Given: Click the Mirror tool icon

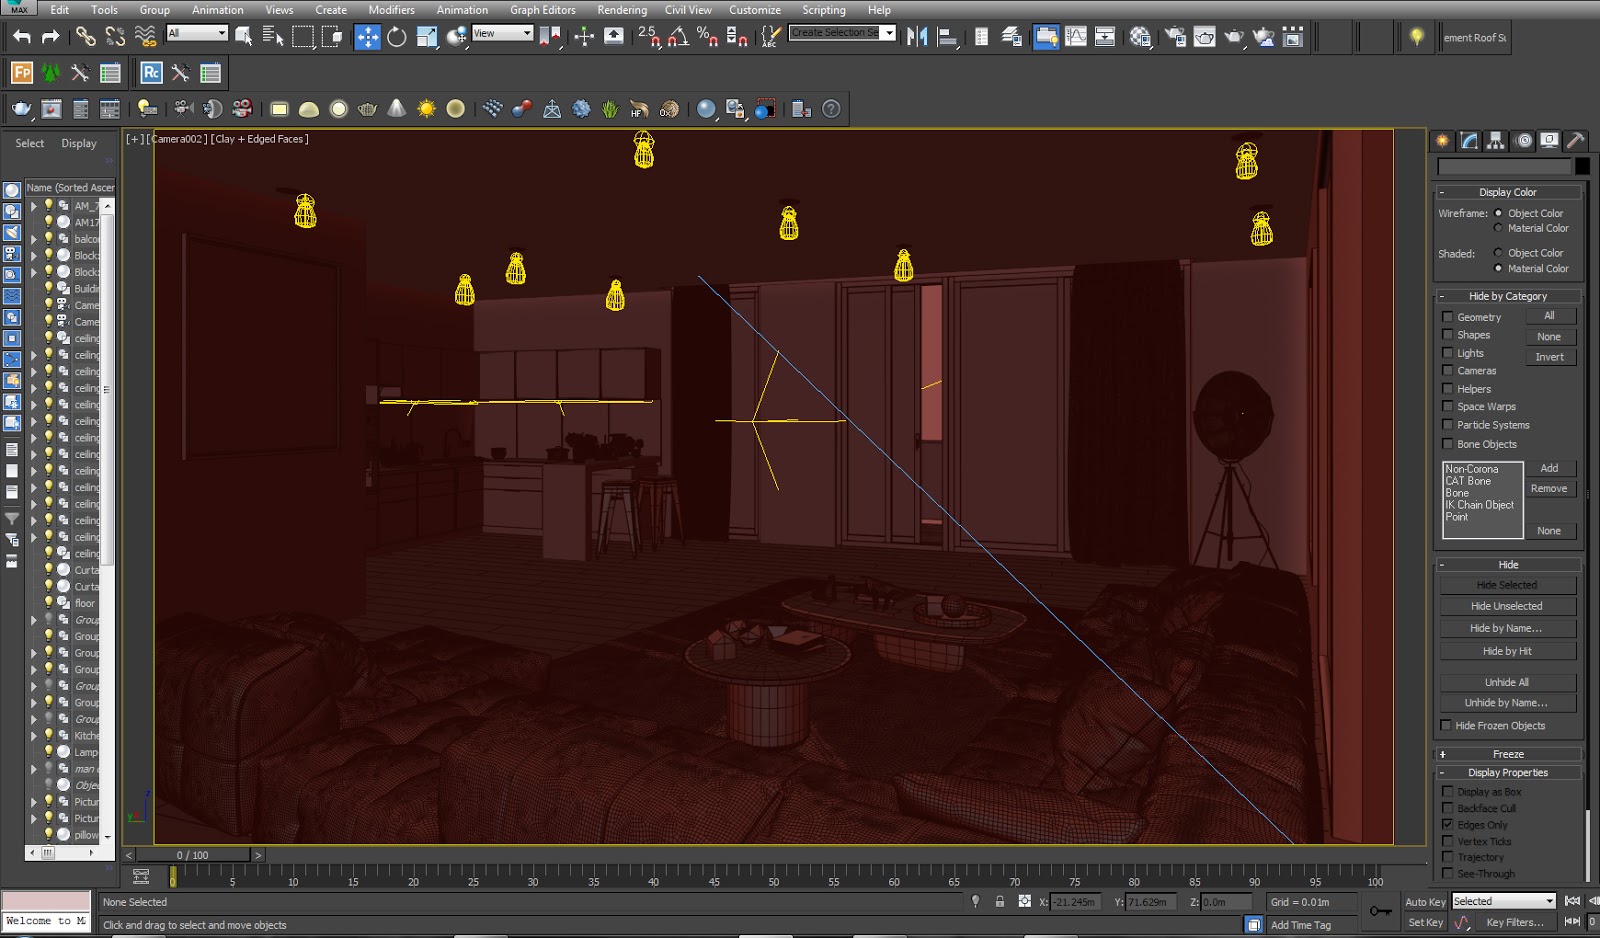Looking at the screenshot, I should click(x=916, y=37).
